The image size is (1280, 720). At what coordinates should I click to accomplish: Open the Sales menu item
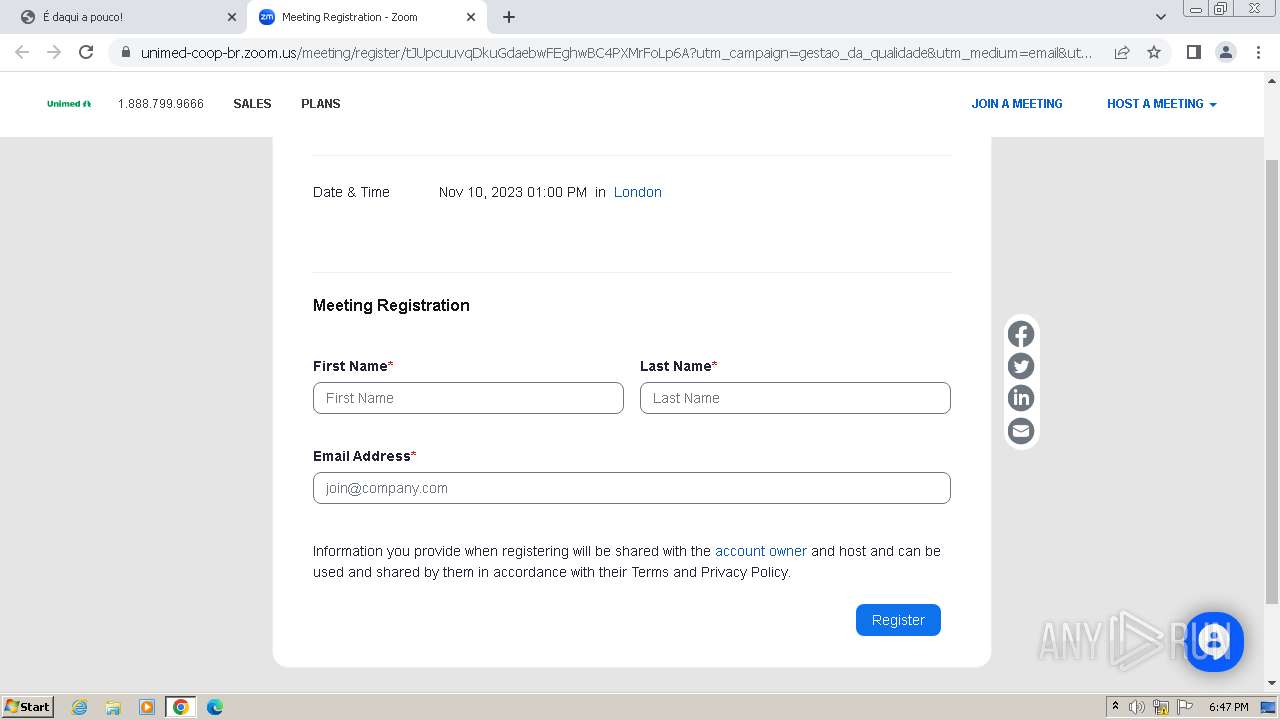coord(252,104)
